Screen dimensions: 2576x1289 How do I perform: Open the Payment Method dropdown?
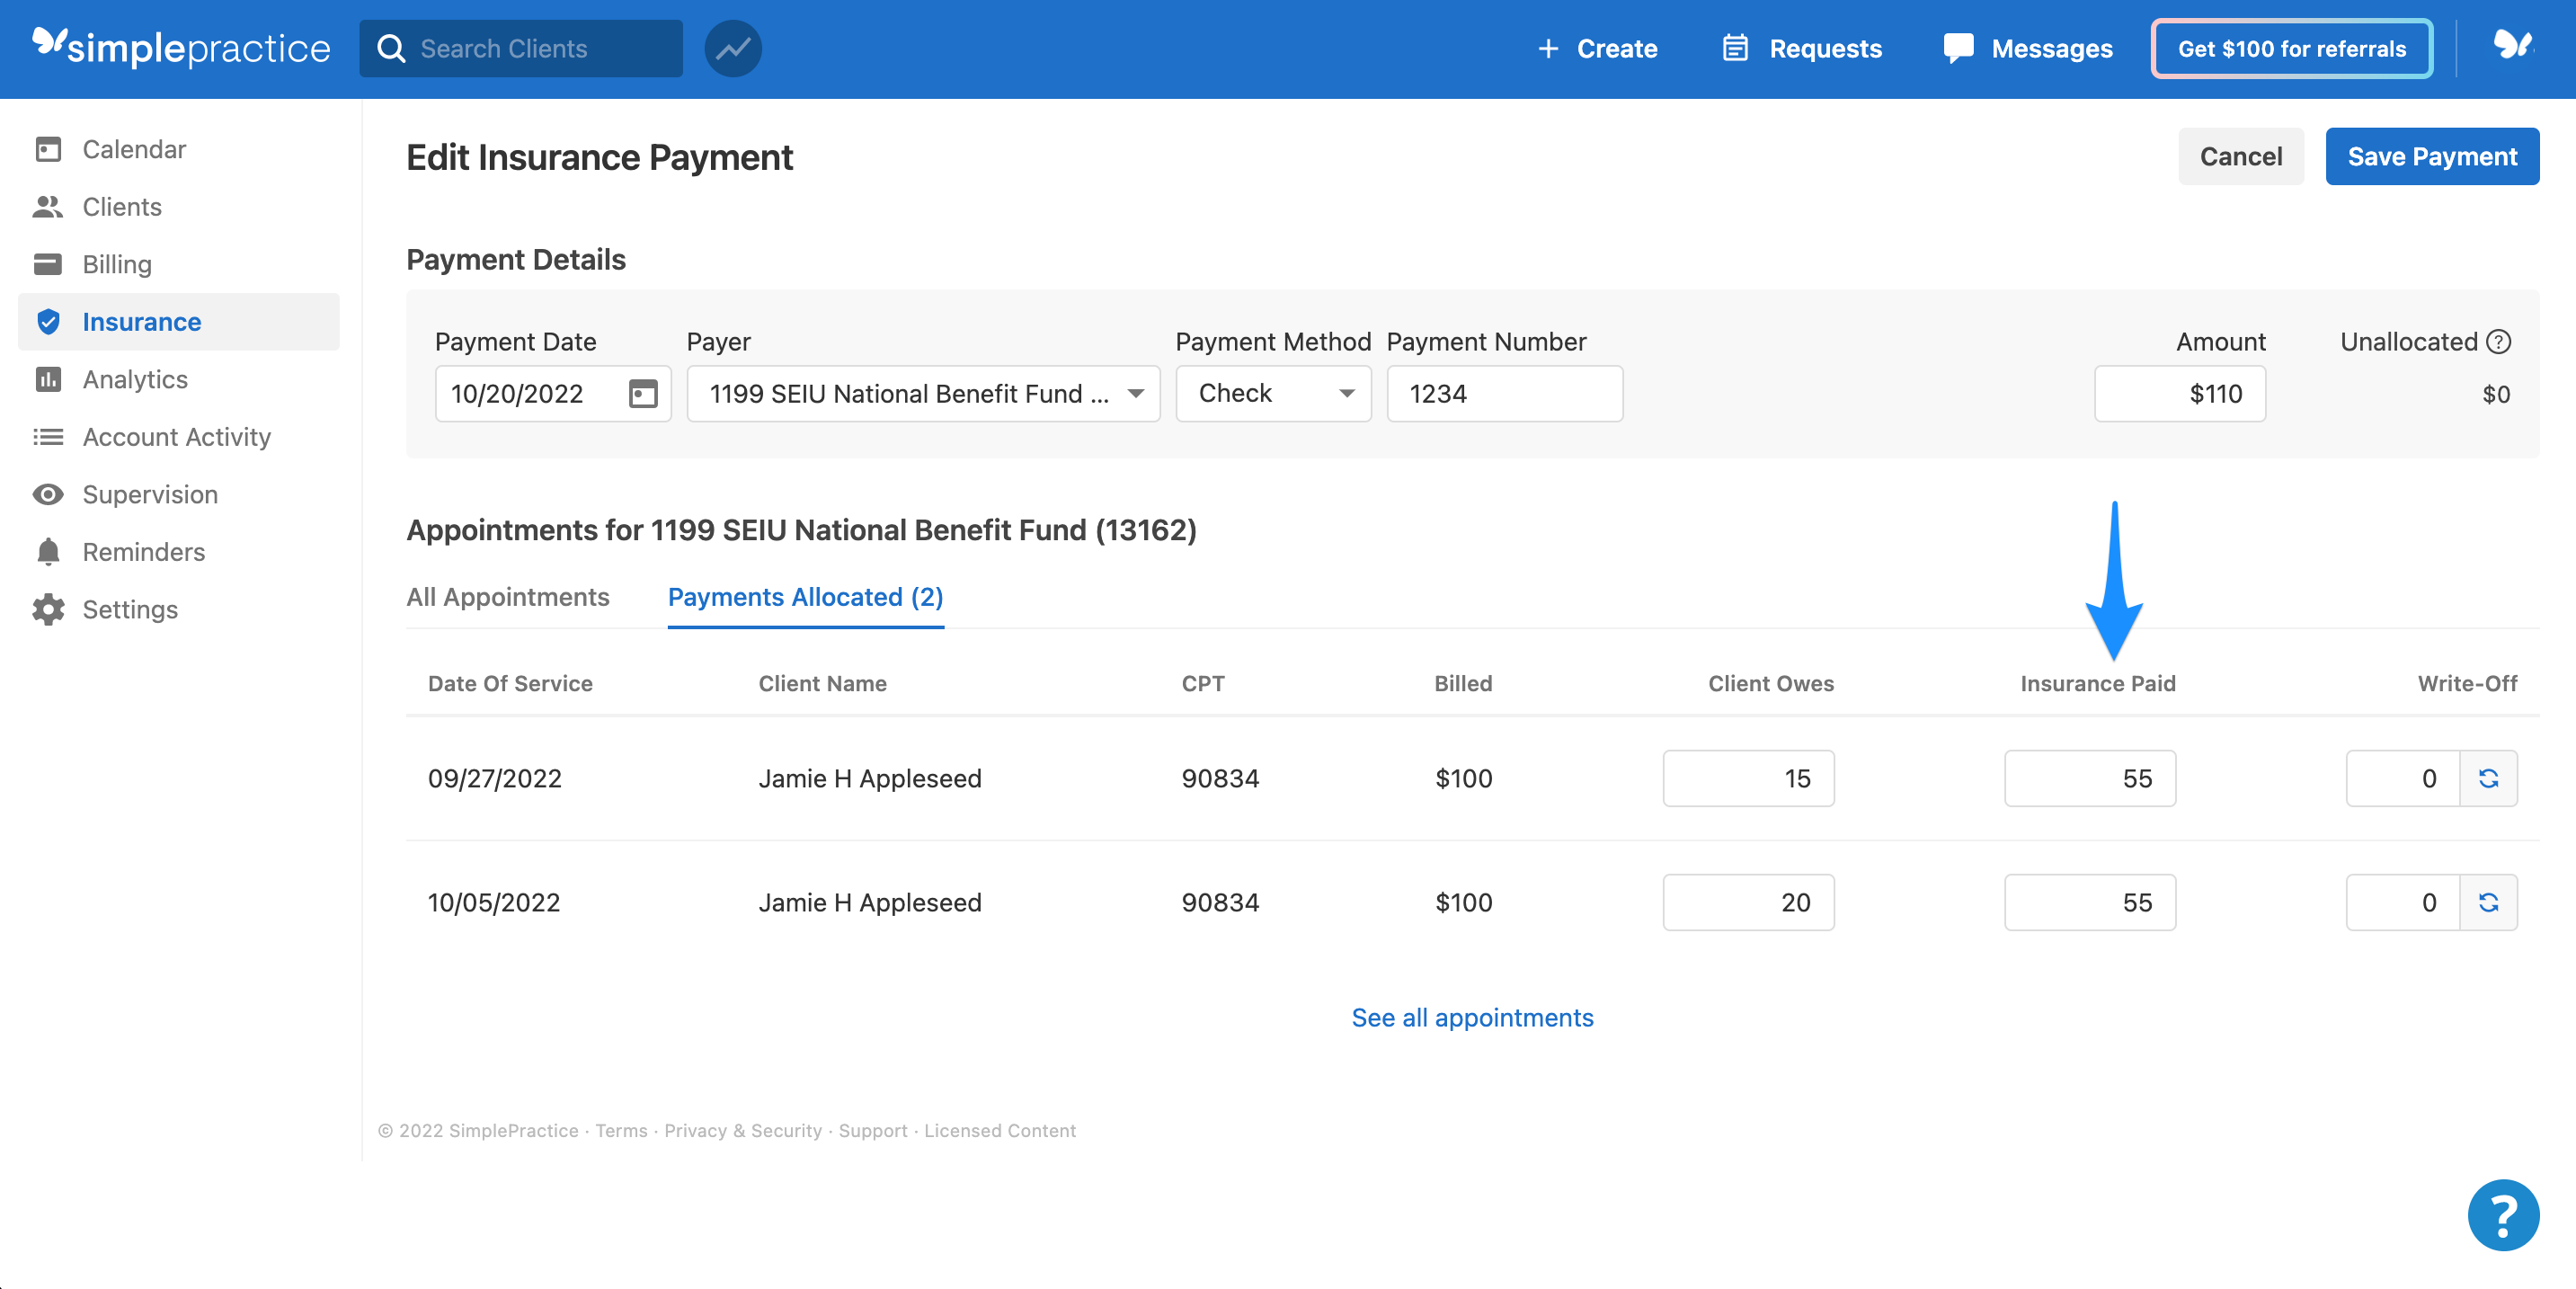(1347, 393)
